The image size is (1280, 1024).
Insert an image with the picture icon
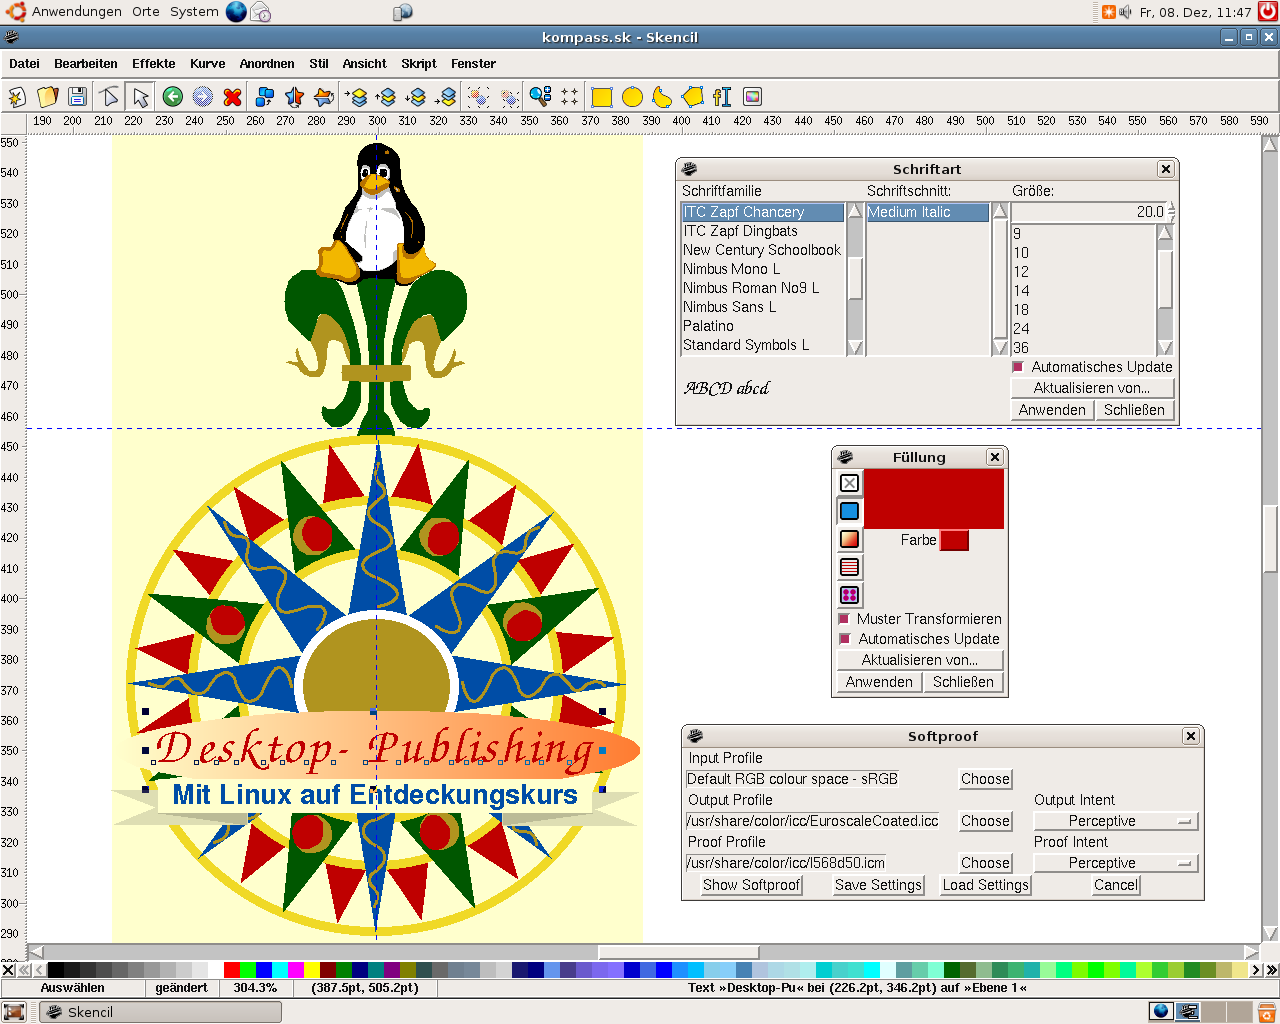pyautogui.click(x=752, y=96)
